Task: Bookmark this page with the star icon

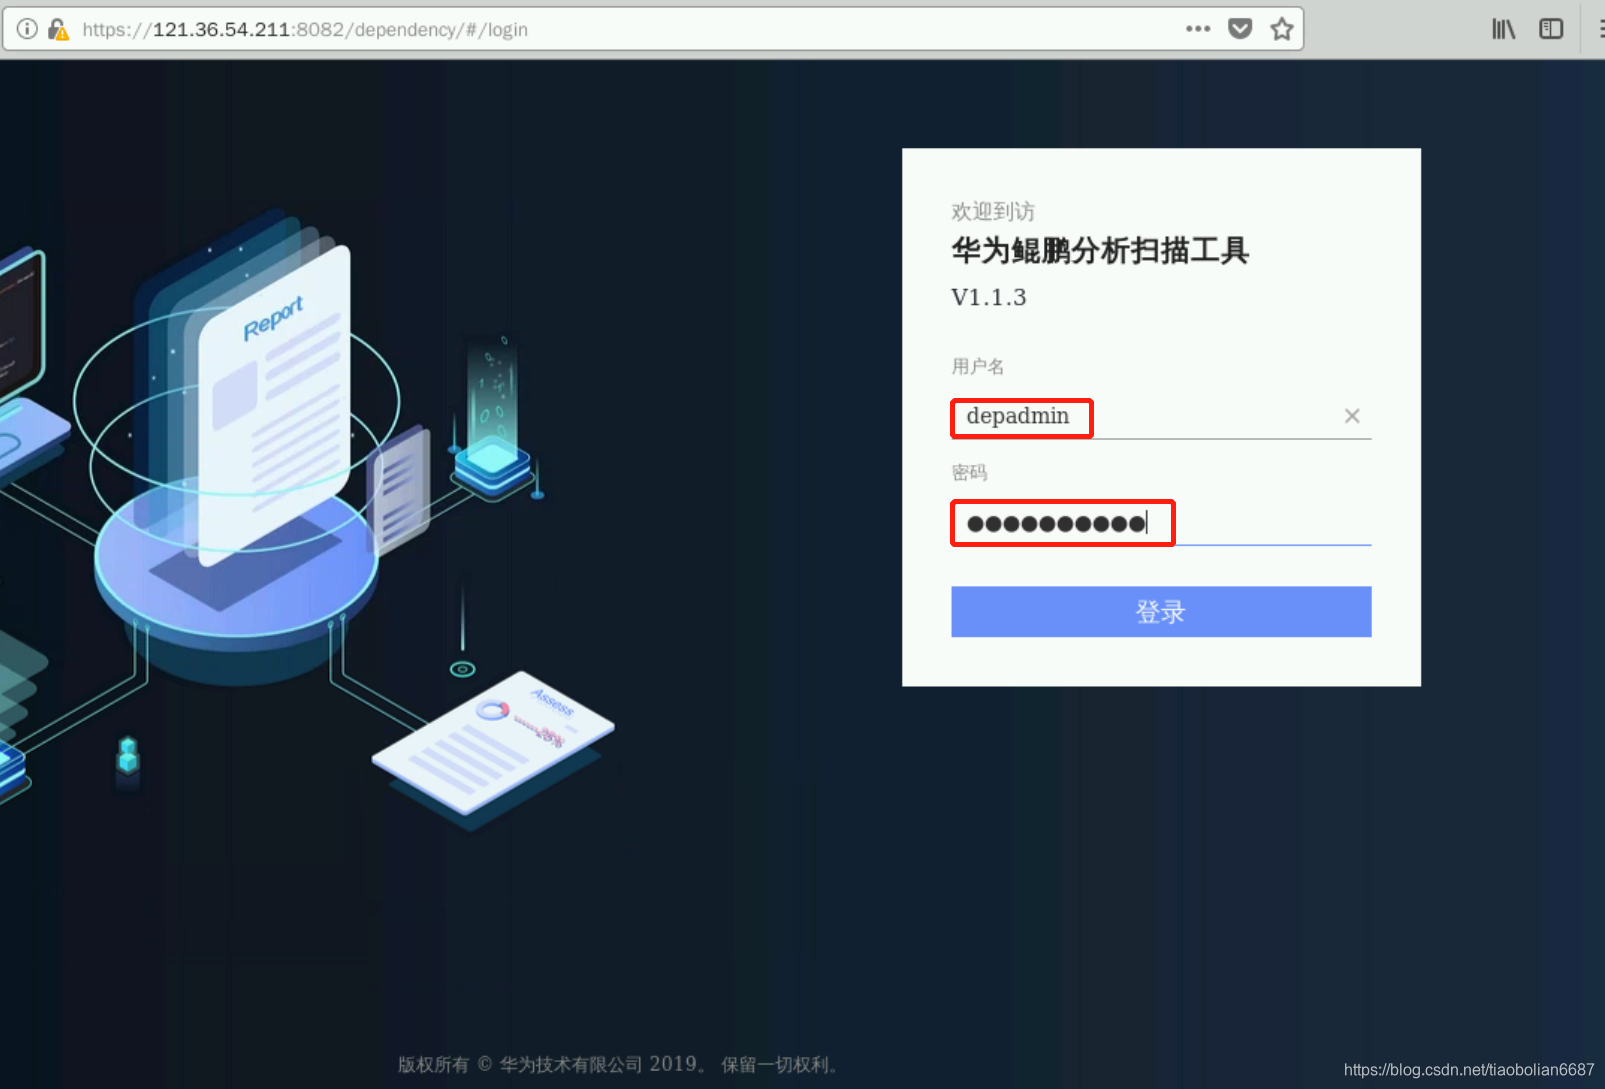Action: pos(1282,29)
